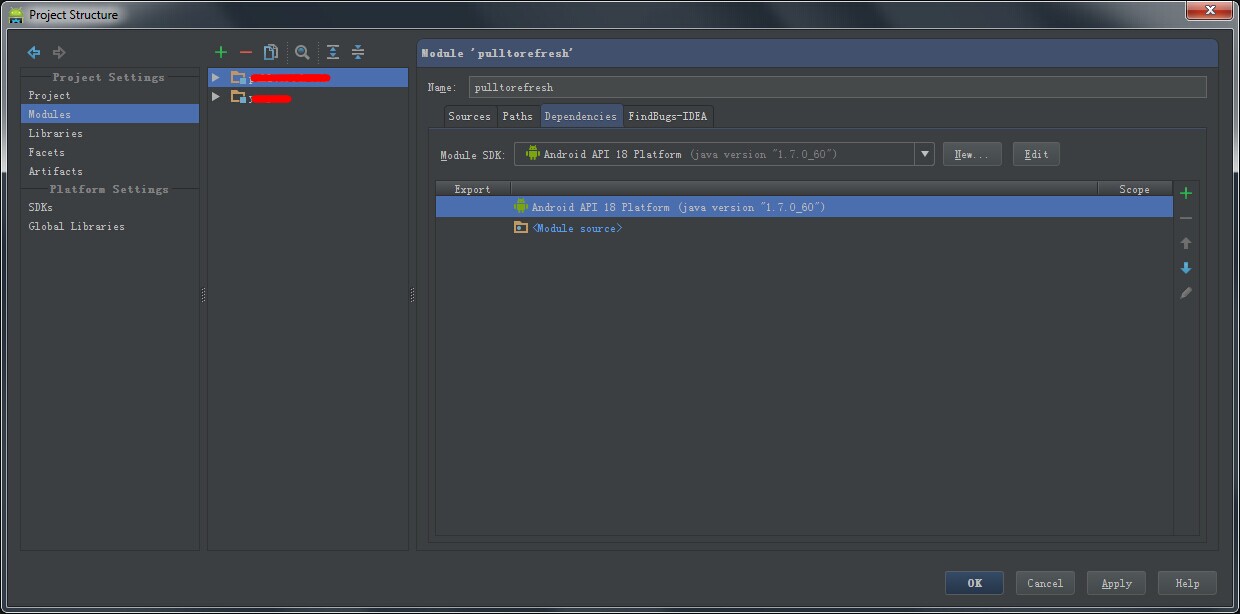
Task: Select the Module source row
Action: tap(804, 228)
